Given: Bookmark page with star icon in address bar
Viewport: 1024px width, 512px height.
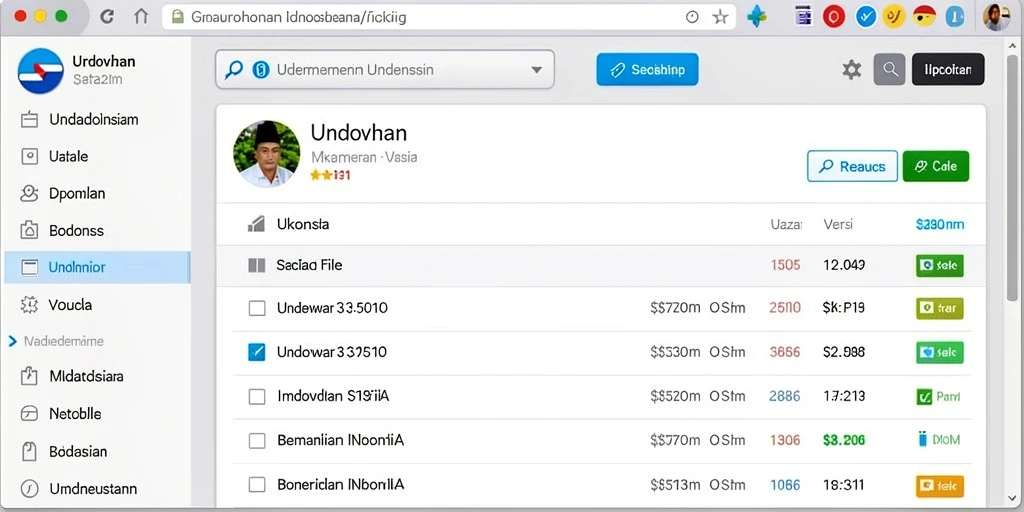Looking at the screenshot, I should coord(720,18).
